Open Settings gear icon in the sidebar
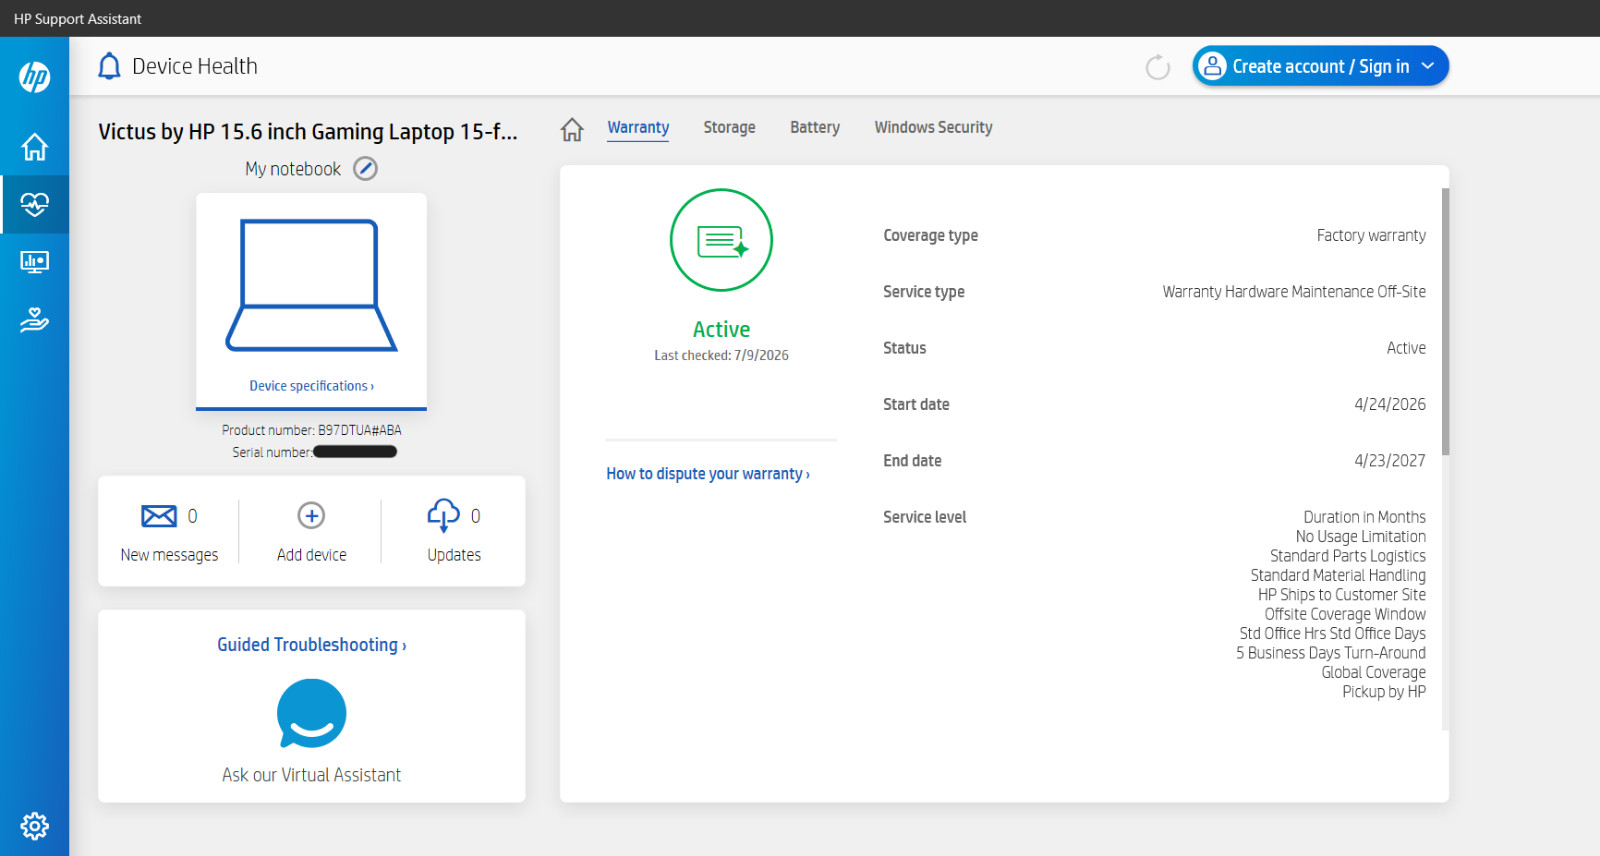Screen dimensions: 1600x856 point(34,826)
